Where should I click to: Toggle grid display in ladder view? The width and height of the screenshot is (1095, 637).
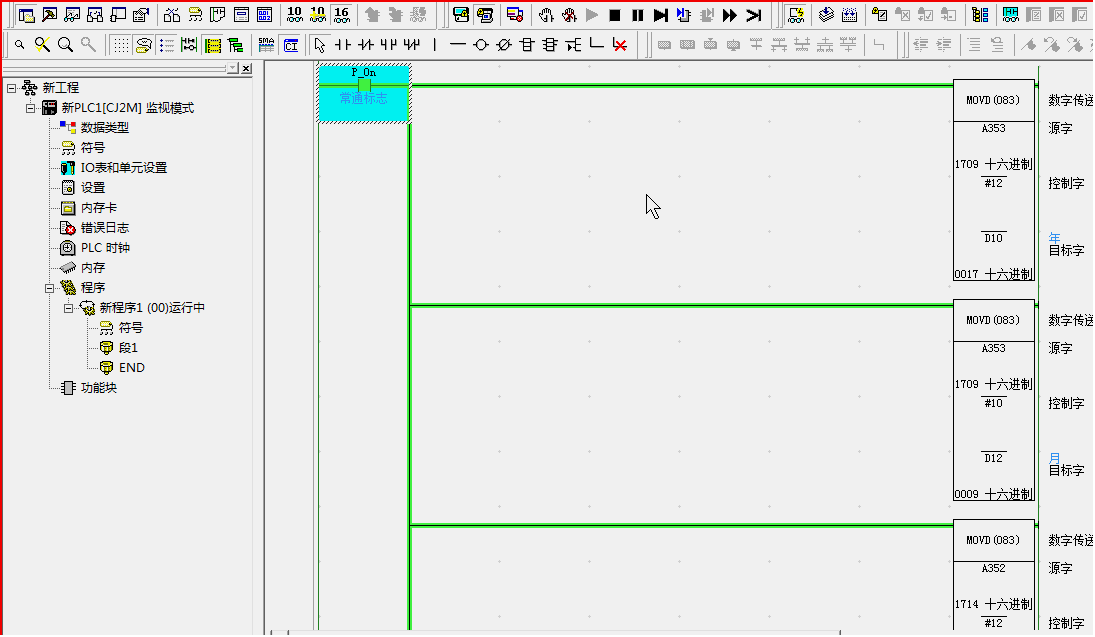coord(120,45)
